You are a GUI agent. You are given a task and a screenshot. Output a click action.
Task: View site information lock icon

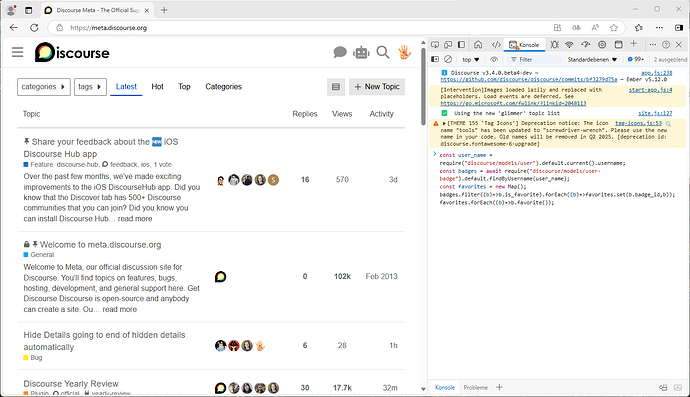click(60, 28)
